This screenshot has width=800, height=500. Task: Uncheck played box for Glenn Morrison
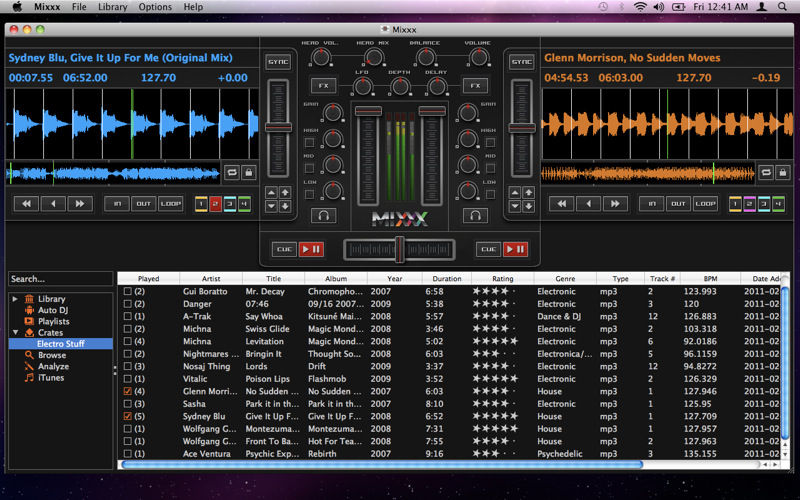(x=128, y=391)
